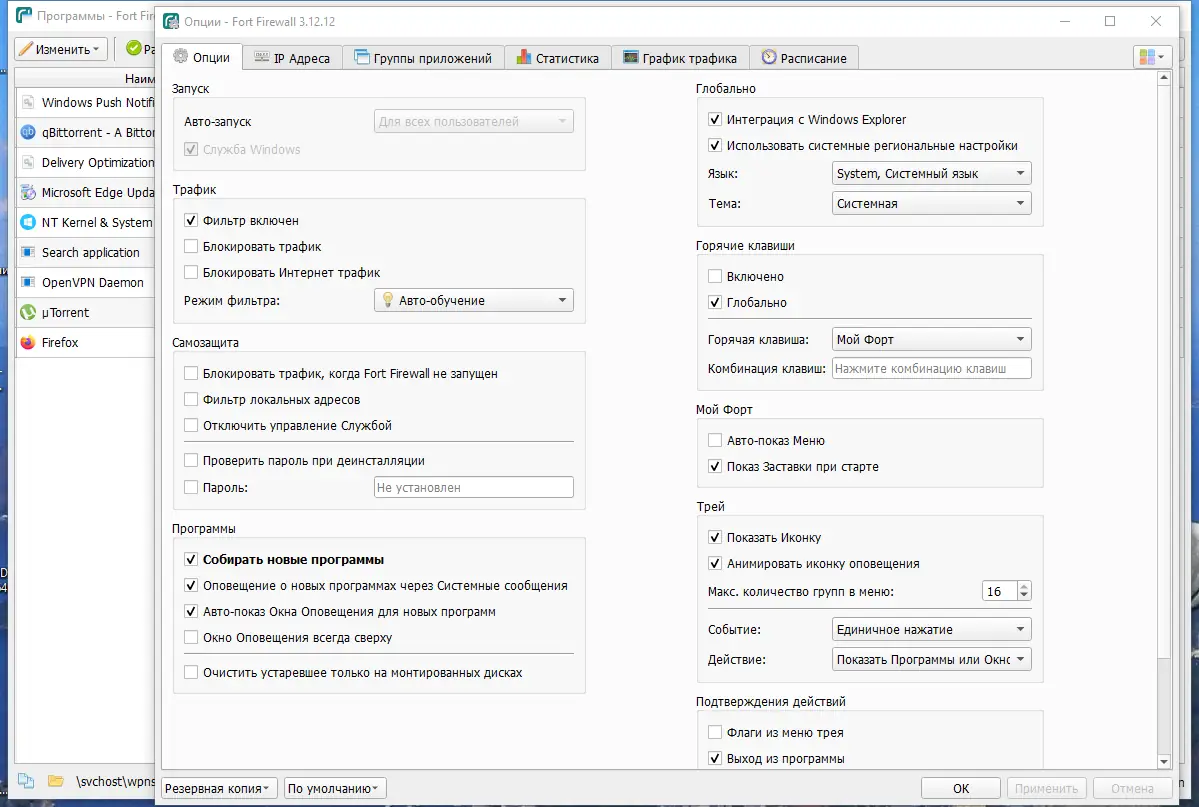Click the Microsoft Edge Update icon
The height and width of the screenshot is (807, 1199).
click(28, 192)
